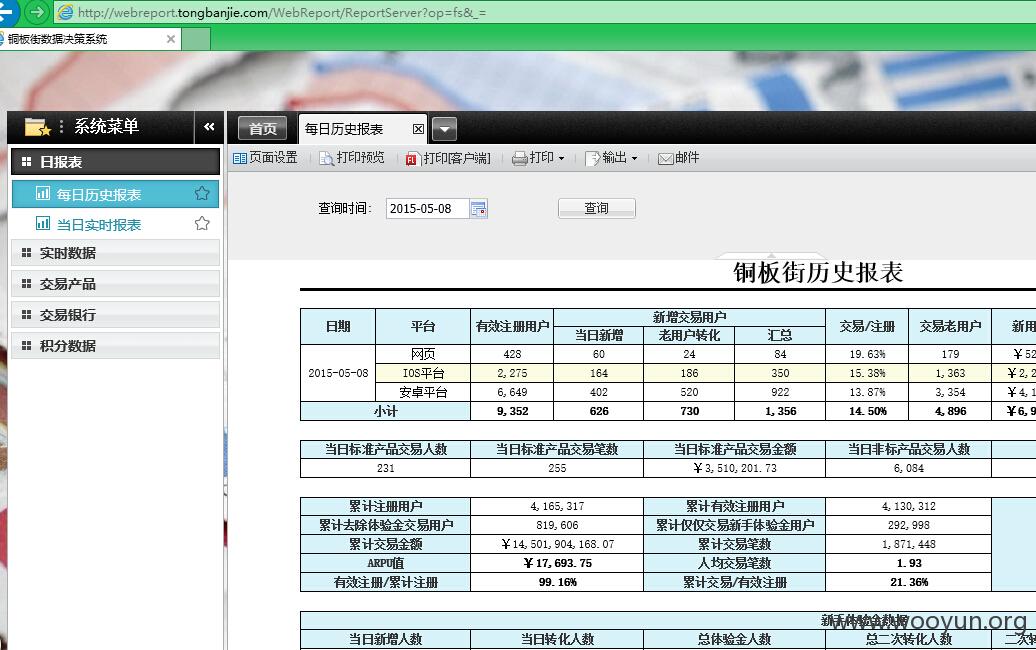Click the 查询 query button

[597, 208]
